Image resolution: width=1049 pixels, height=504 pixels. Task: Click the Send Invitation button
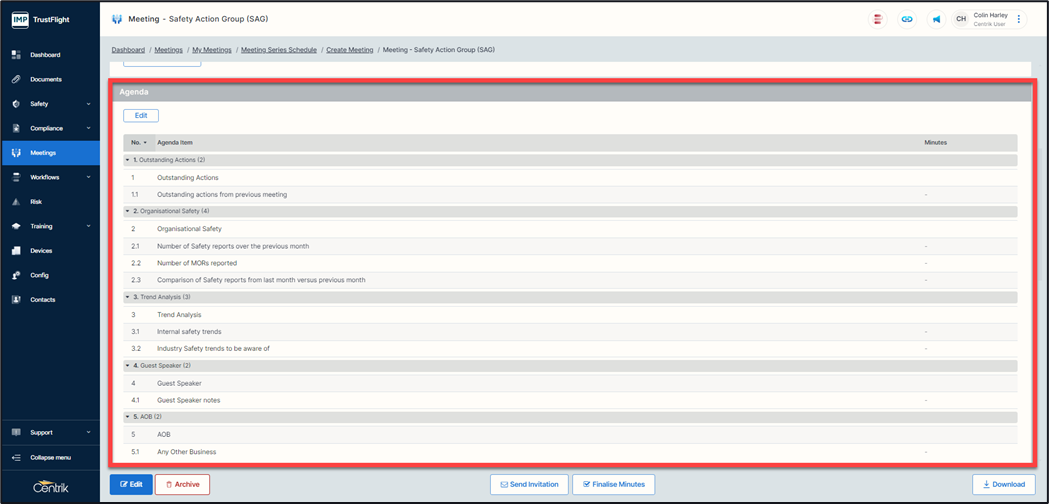[529, 484]
